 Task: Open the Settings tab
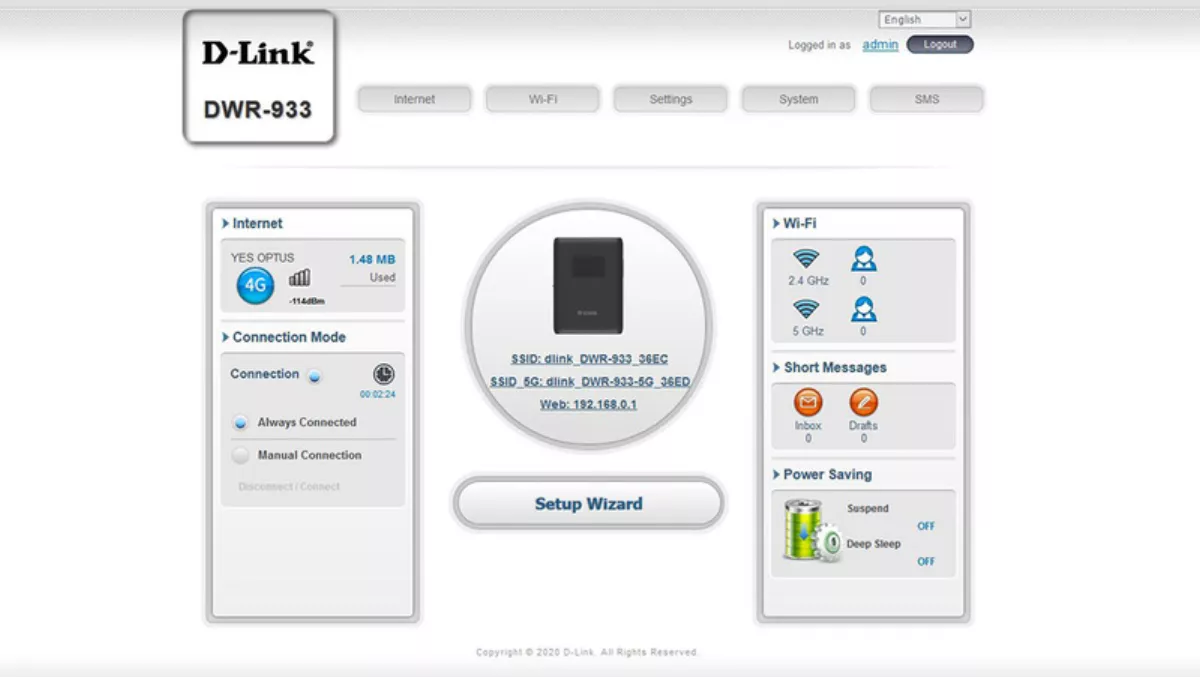[x=670, y=100]
